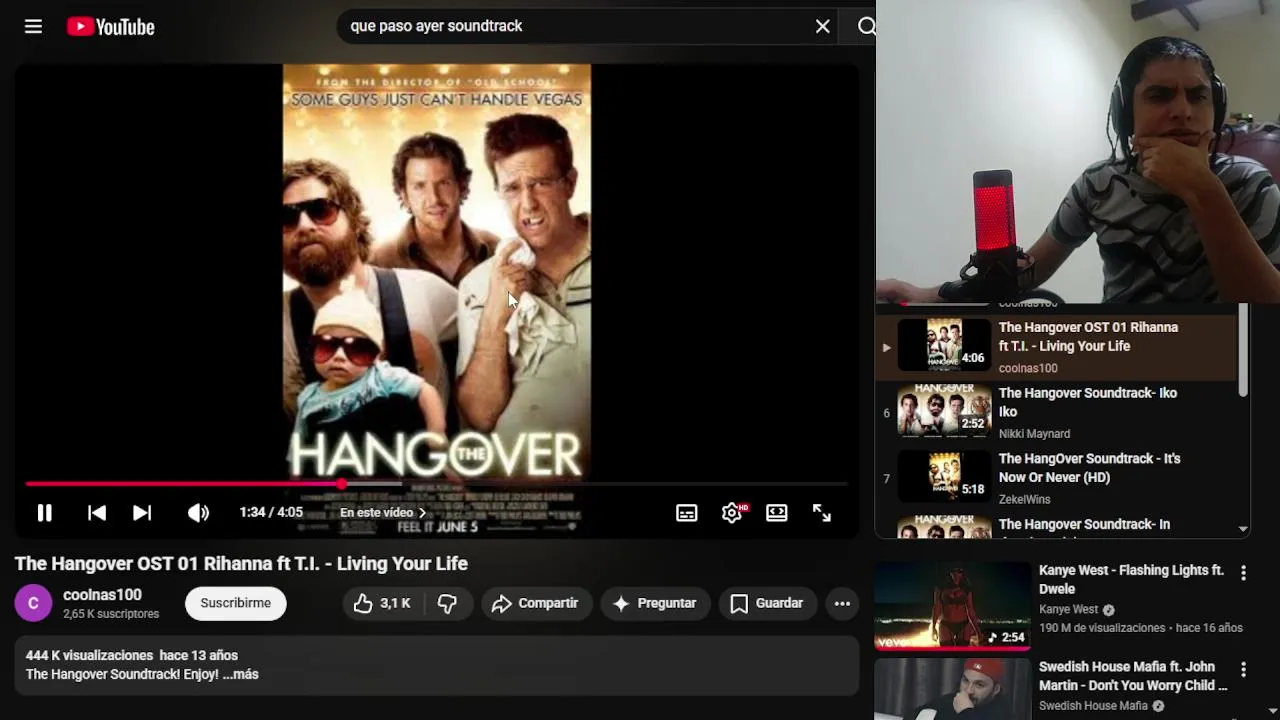
Task: Click the time display '1:34 / 4:05'
Action: point(271,513)
